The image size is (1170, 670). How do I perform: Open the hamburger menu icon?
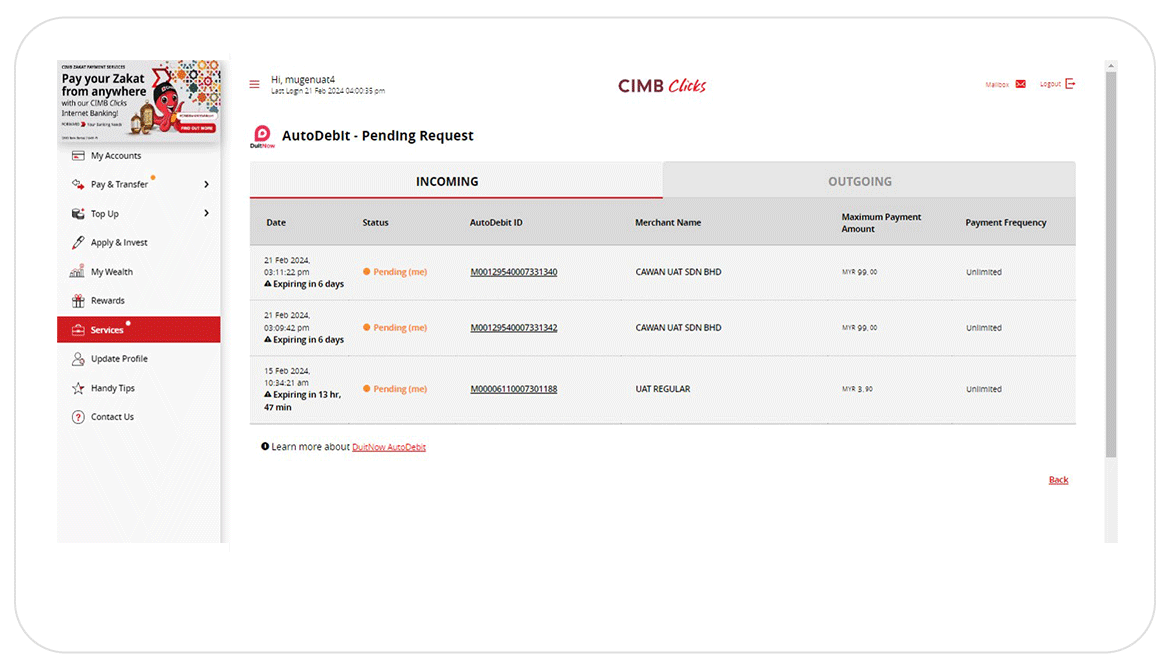[254, 85]
